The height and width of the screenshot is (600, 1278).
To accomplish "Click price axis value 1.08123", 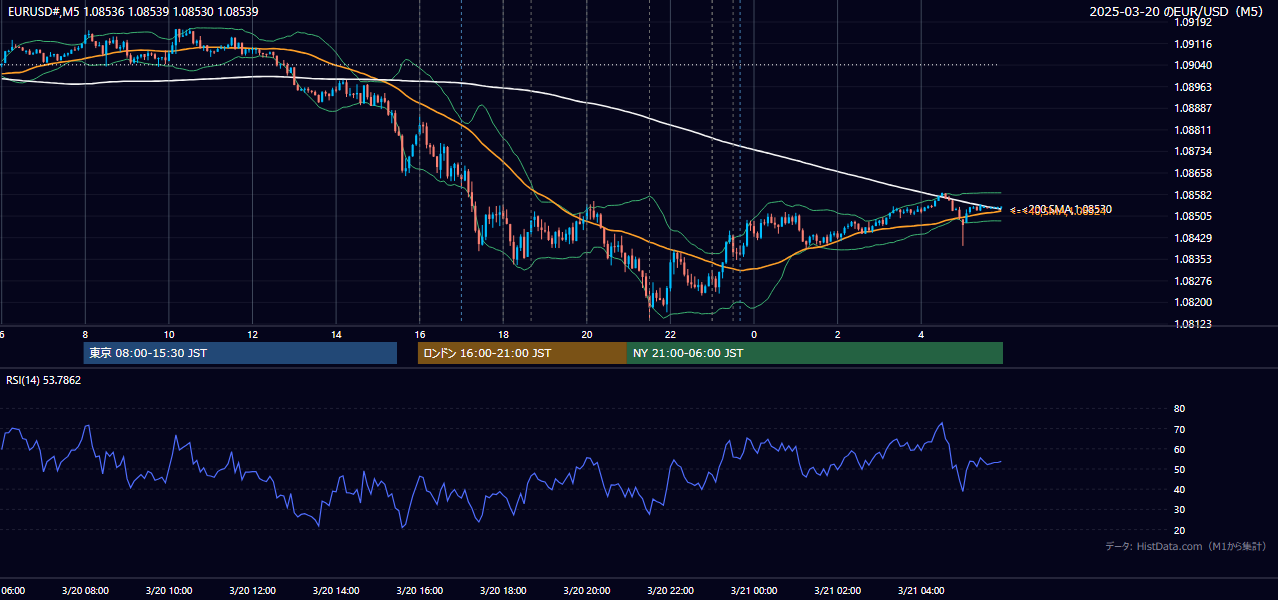I will point(1194,324).
